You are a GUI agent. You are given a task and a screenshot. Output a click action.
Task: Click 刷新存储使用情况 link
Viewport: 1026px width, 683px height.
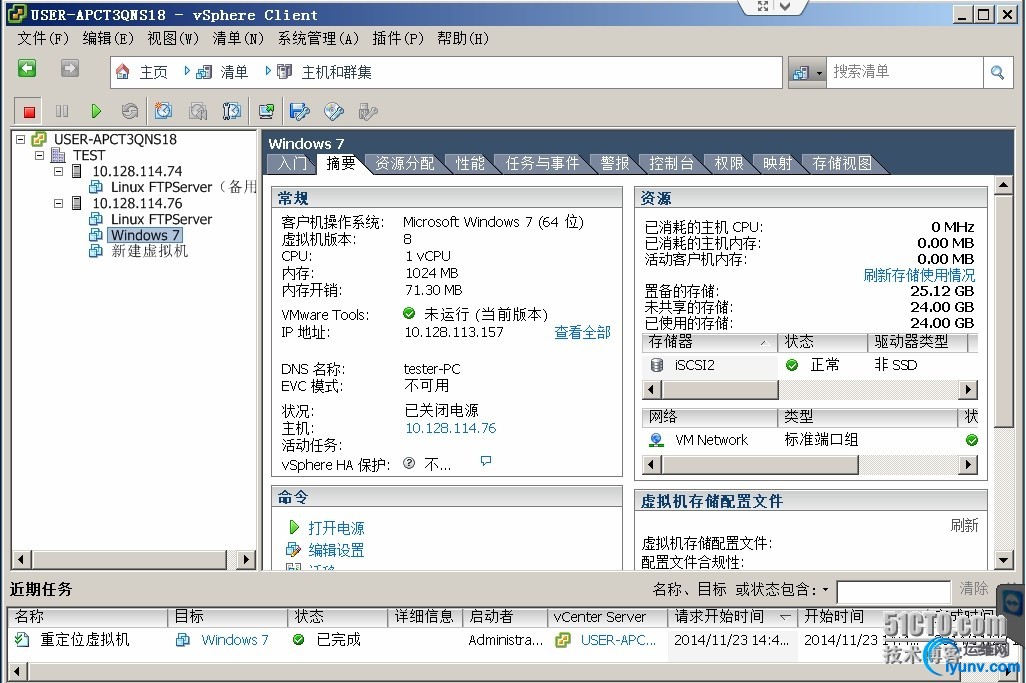point(919,275)
